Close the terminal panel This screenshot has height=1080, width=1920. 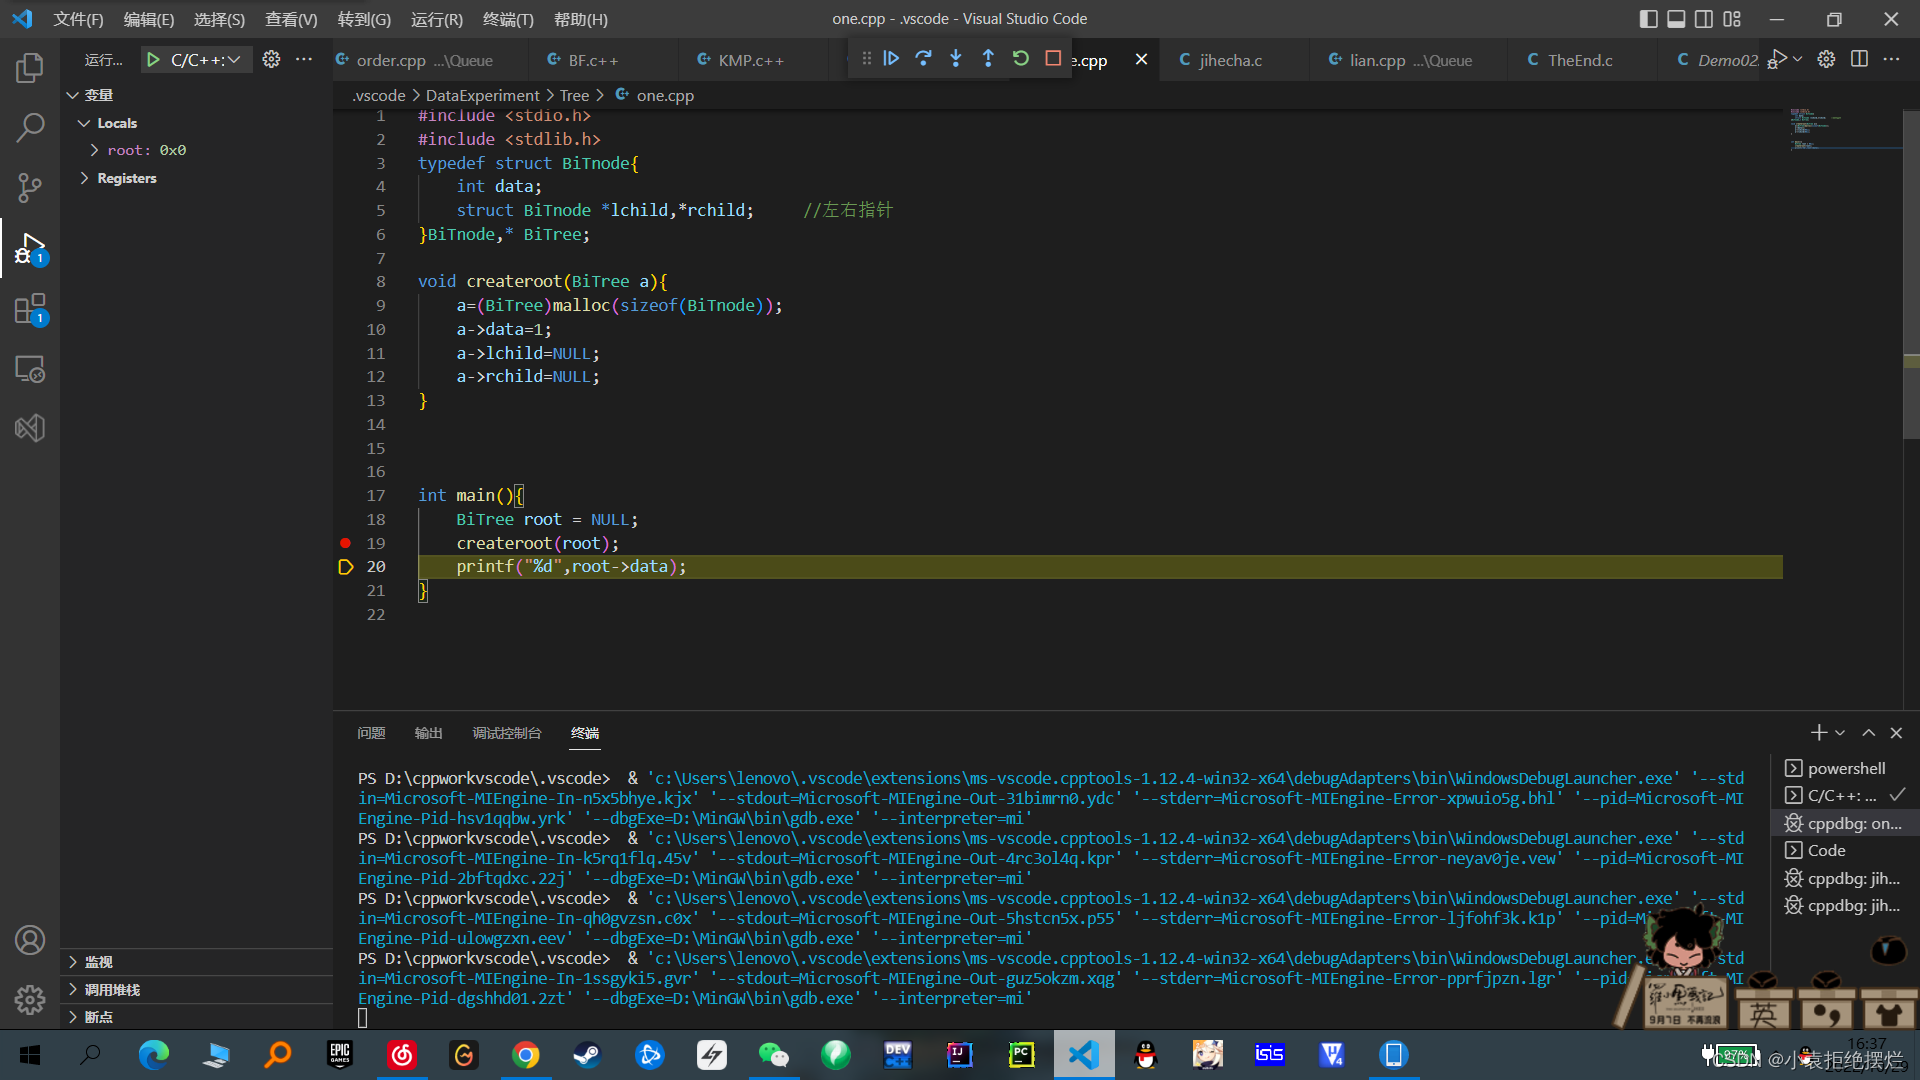[x=1896, y=733]
